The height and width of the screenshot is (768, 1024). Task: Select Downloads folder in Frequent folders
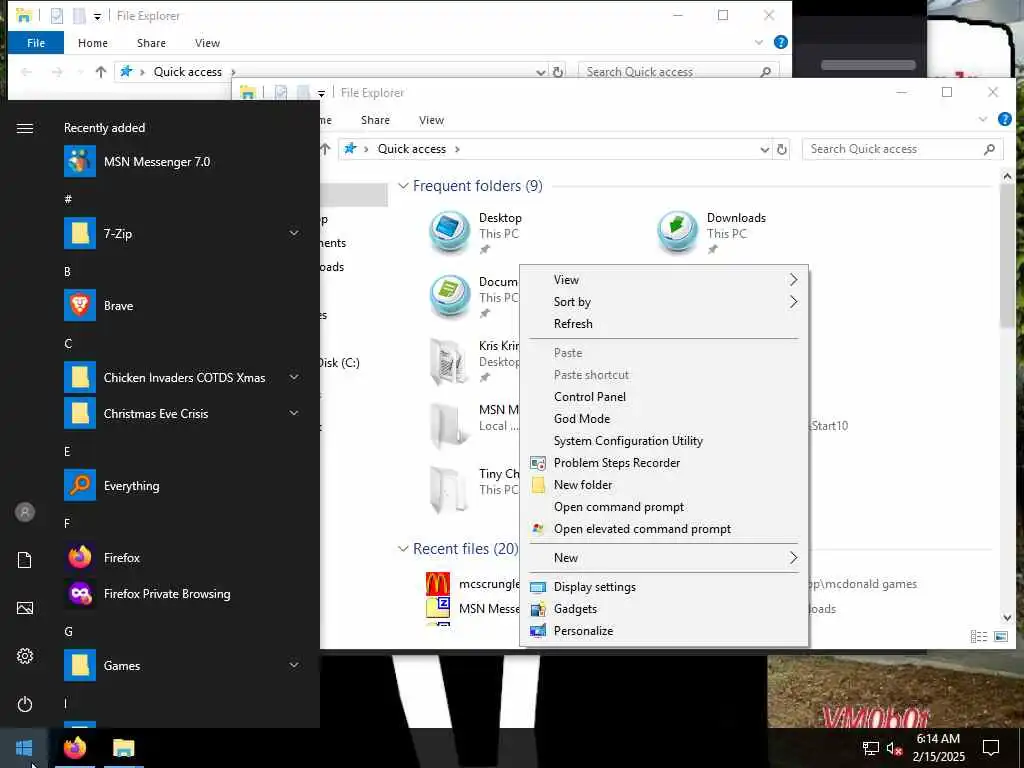712,232
